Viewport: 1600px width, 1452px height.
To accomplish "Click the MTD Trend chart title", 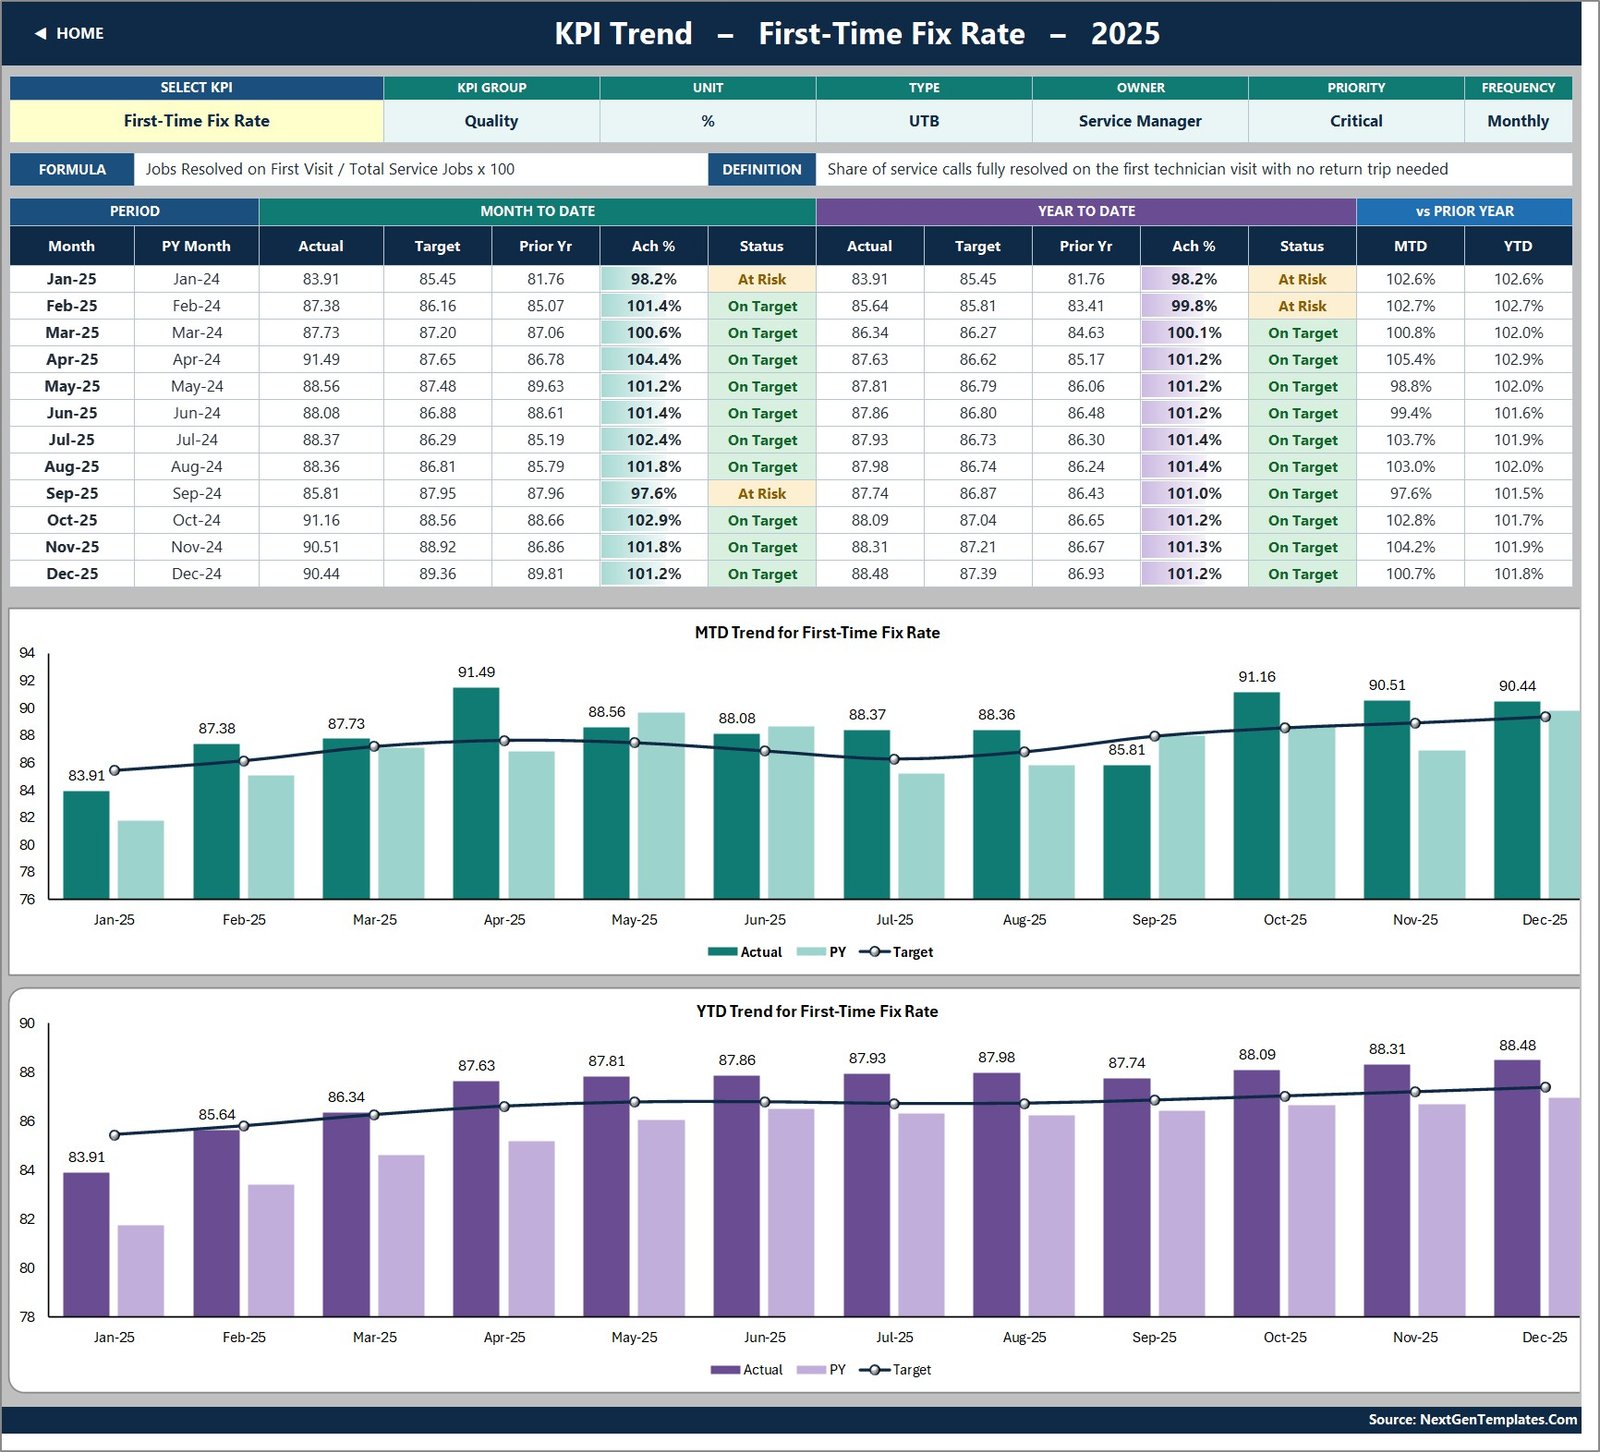I will click(817, 632).
